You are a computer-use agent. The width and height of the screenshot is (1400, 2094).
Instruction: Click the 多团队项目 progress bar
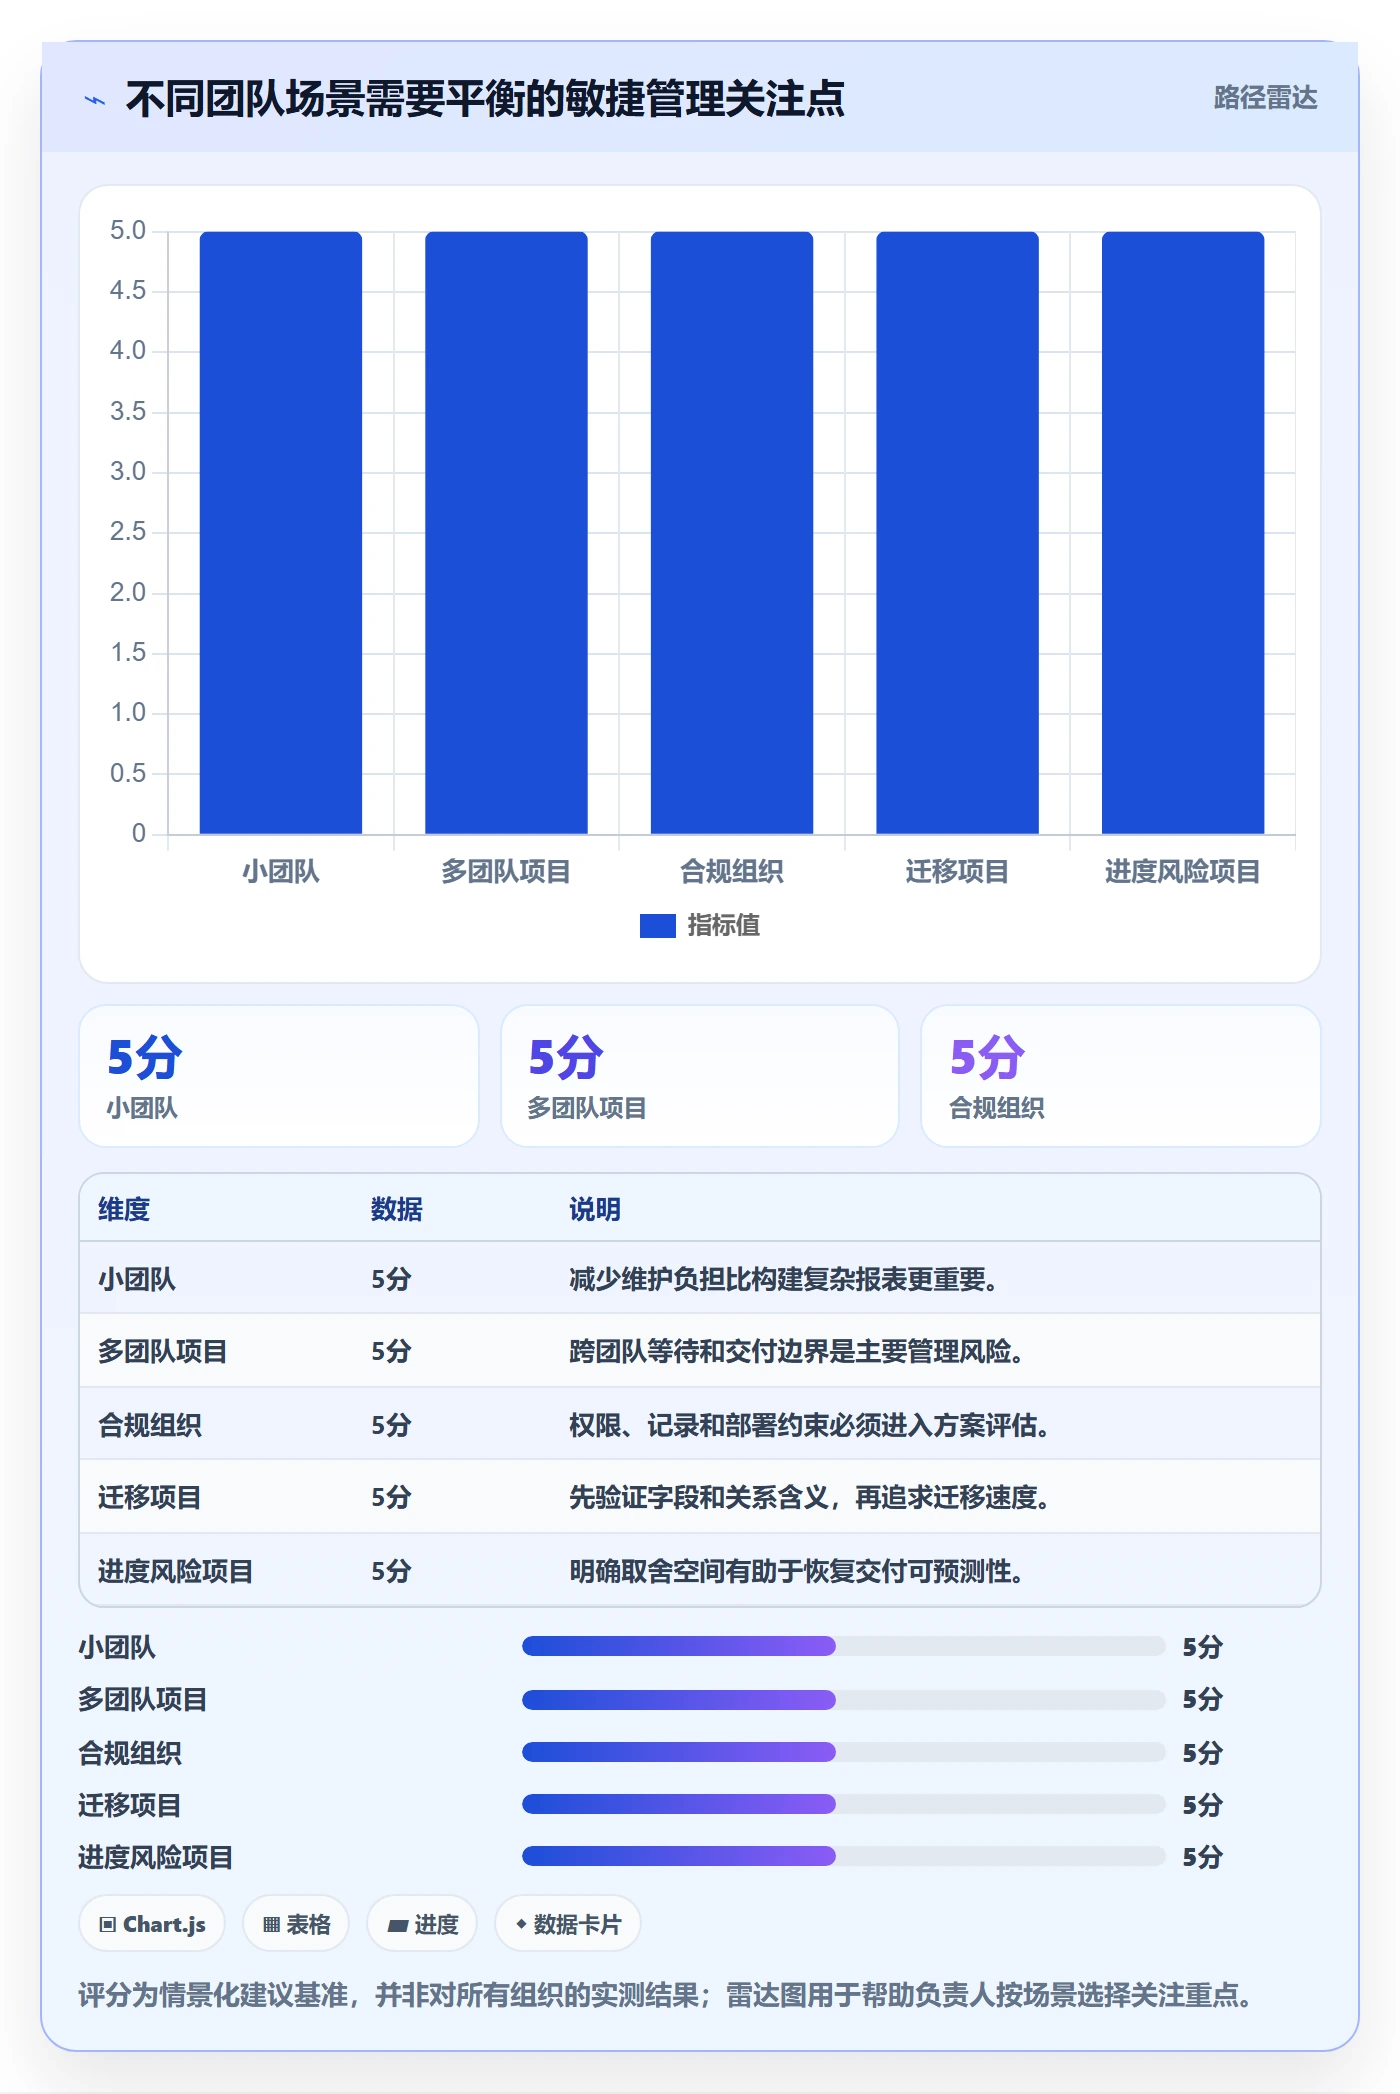tap(844, 1699)
